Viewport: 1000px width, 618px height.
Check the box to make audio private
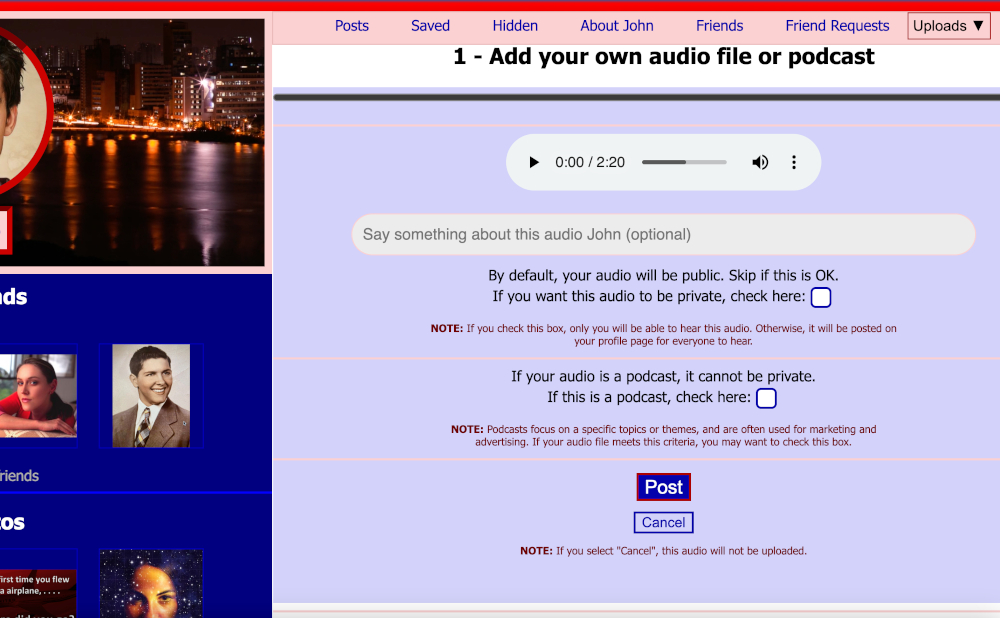820,297
